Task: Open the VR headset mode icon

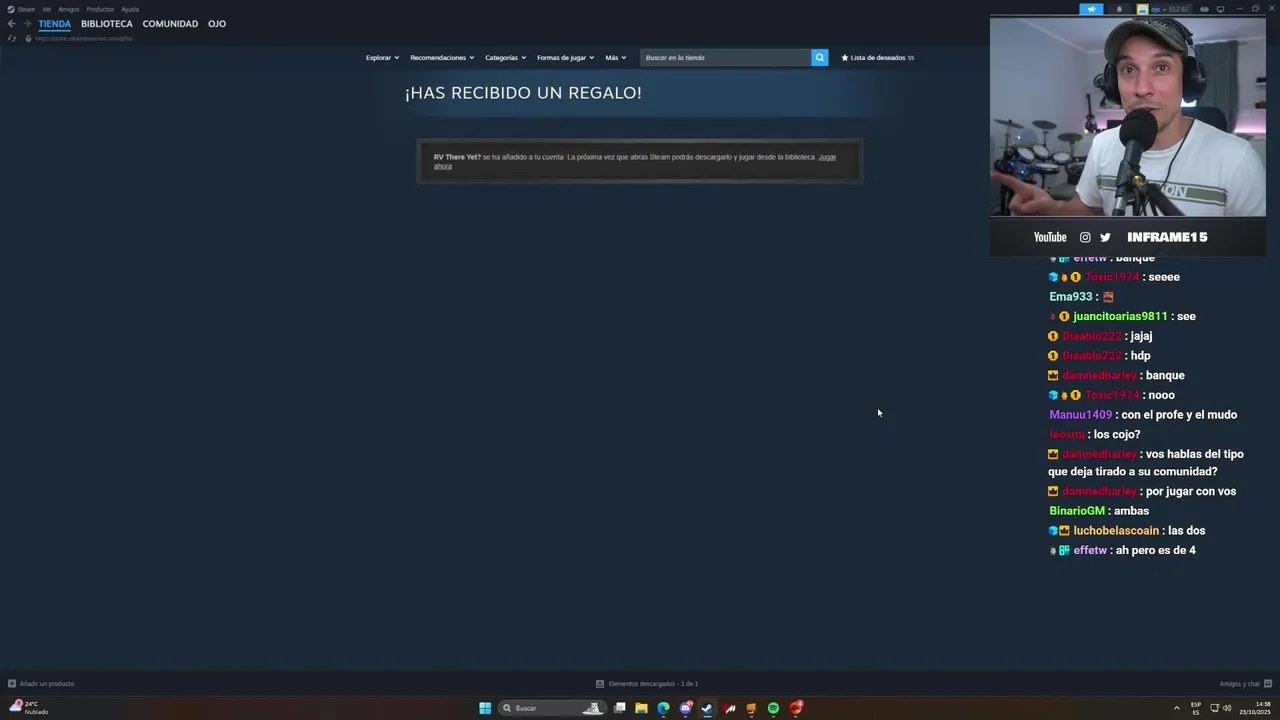Action: click(x=1204, y=9)
